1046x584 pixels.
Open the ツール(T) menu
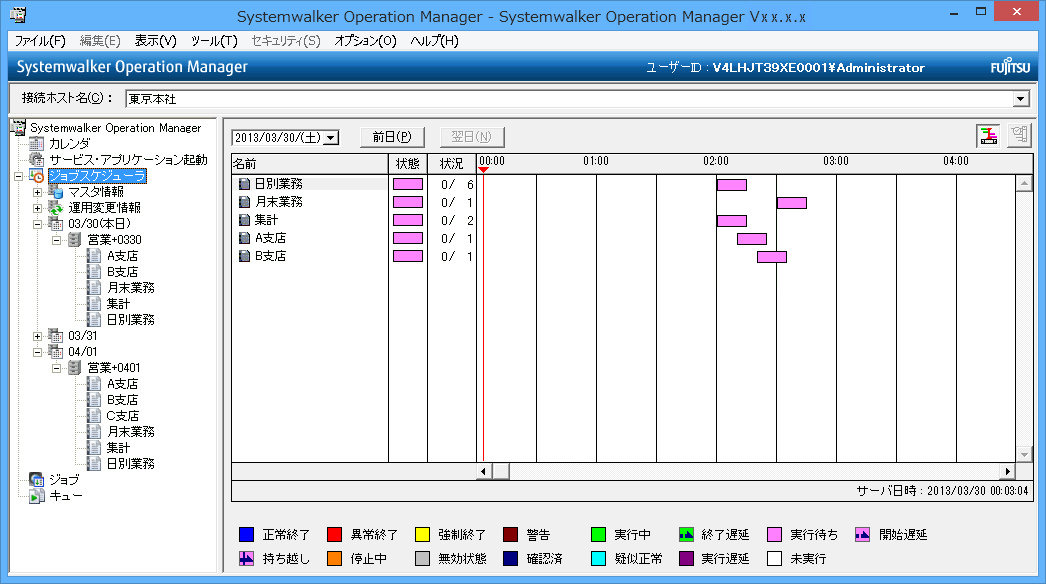214,41
